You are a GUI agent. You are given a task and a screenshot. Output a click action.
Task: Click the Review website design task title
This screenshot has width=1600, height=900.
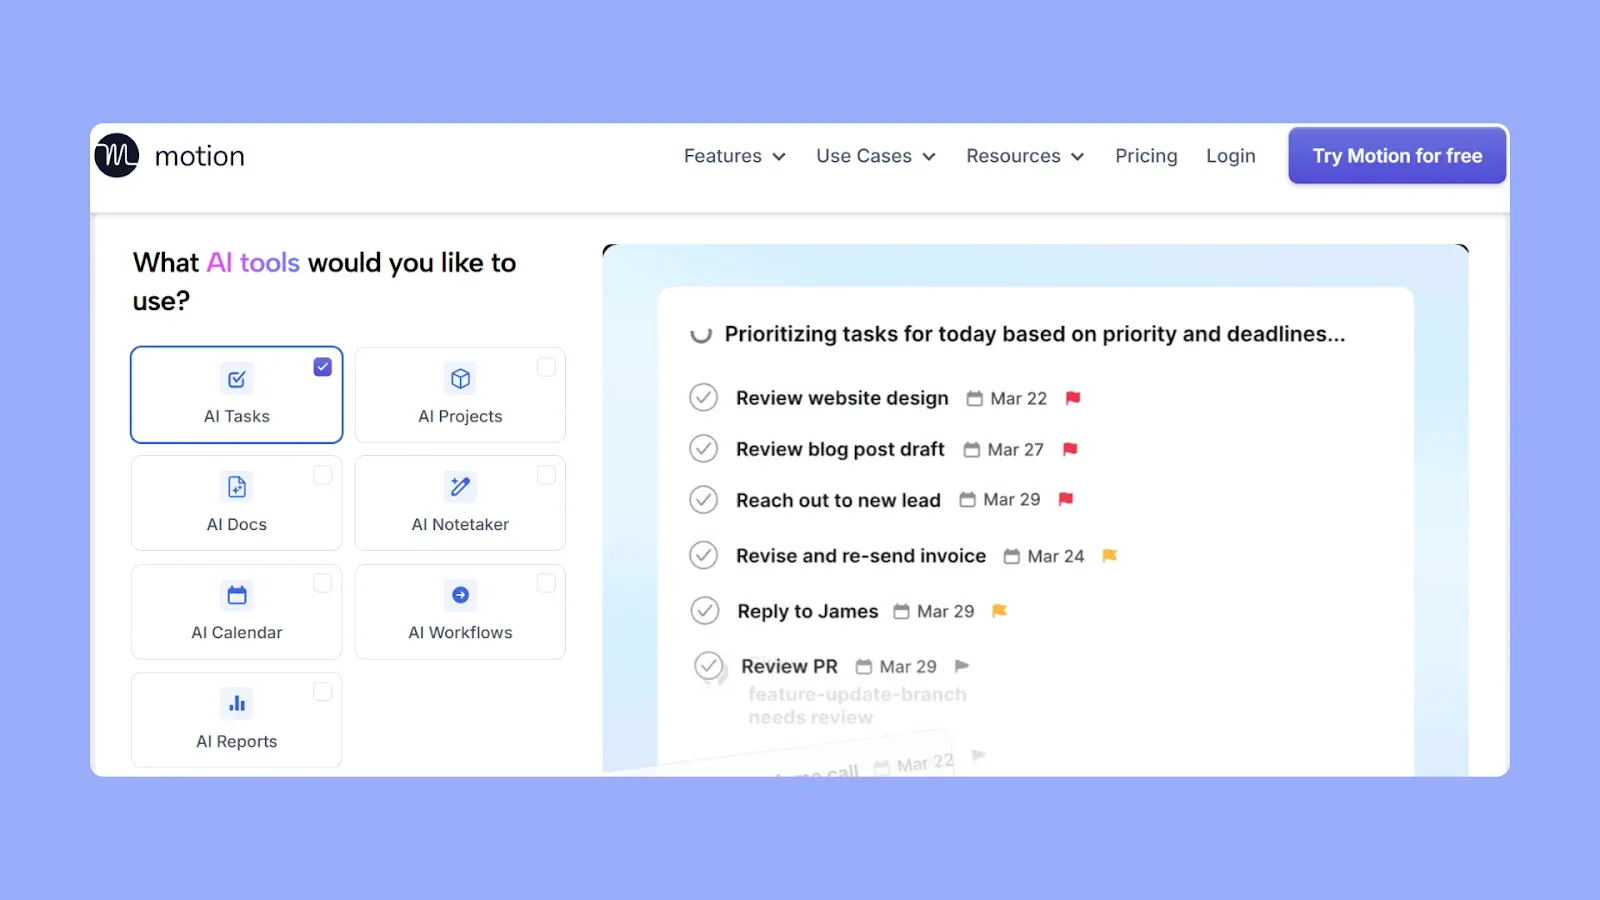[x=842, y=398]
